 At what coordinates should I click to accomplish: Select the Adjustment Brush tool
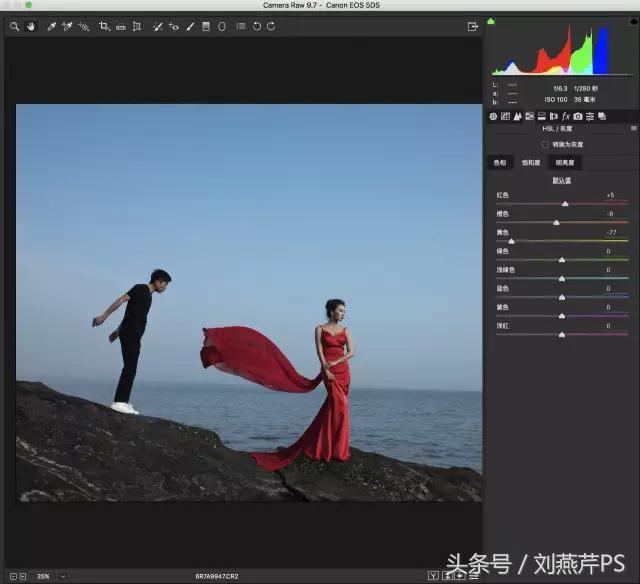coord(190,27)
